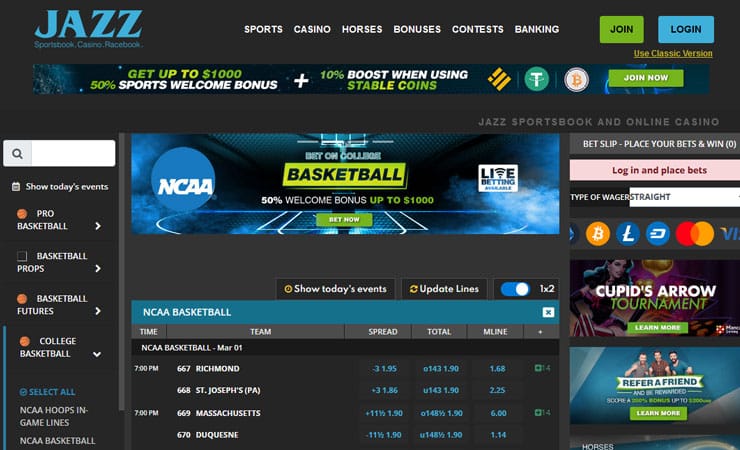The width and height of the screenshot is (740, 450).
Task: Click the Use Classic Version link
Action: pos(673,53)
